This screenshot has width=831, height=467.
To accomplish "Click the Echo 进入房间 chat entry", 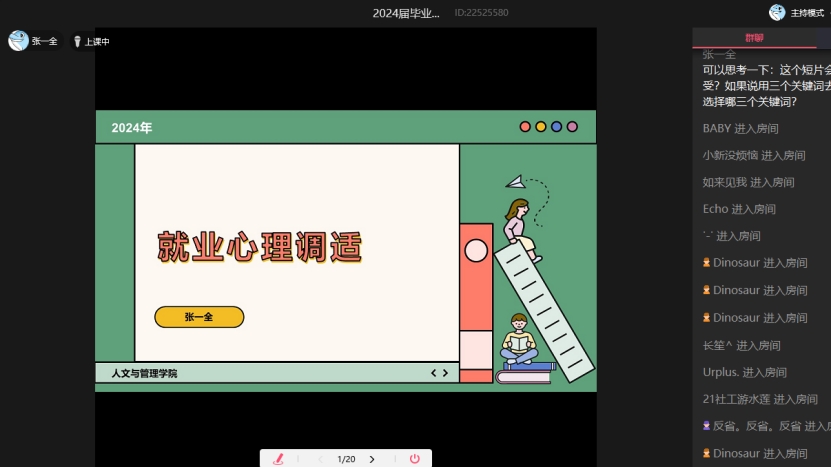I will click(739, 209).
